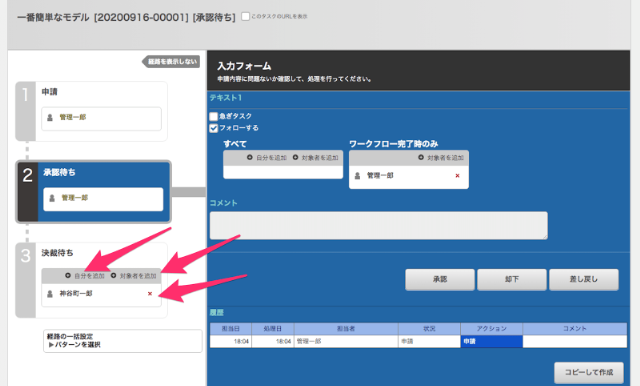640x386 pixels.
Task: Click the user icon in step 2 承認待ち
Action: pos(52,198)
